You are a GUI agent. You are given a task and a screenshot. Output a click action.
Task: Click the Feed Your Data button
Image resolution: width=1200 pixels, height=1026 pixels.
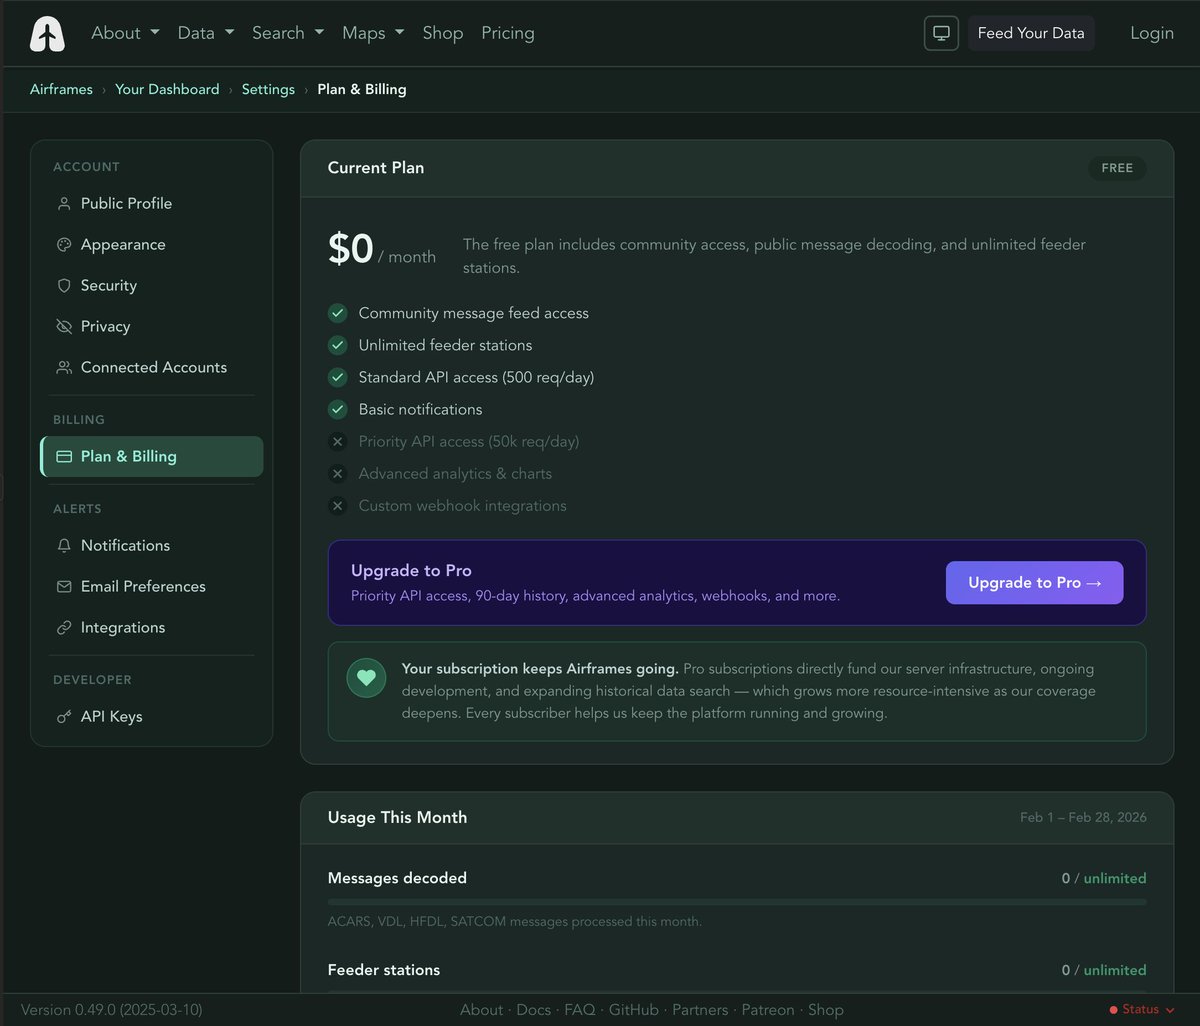(1031, 33)
